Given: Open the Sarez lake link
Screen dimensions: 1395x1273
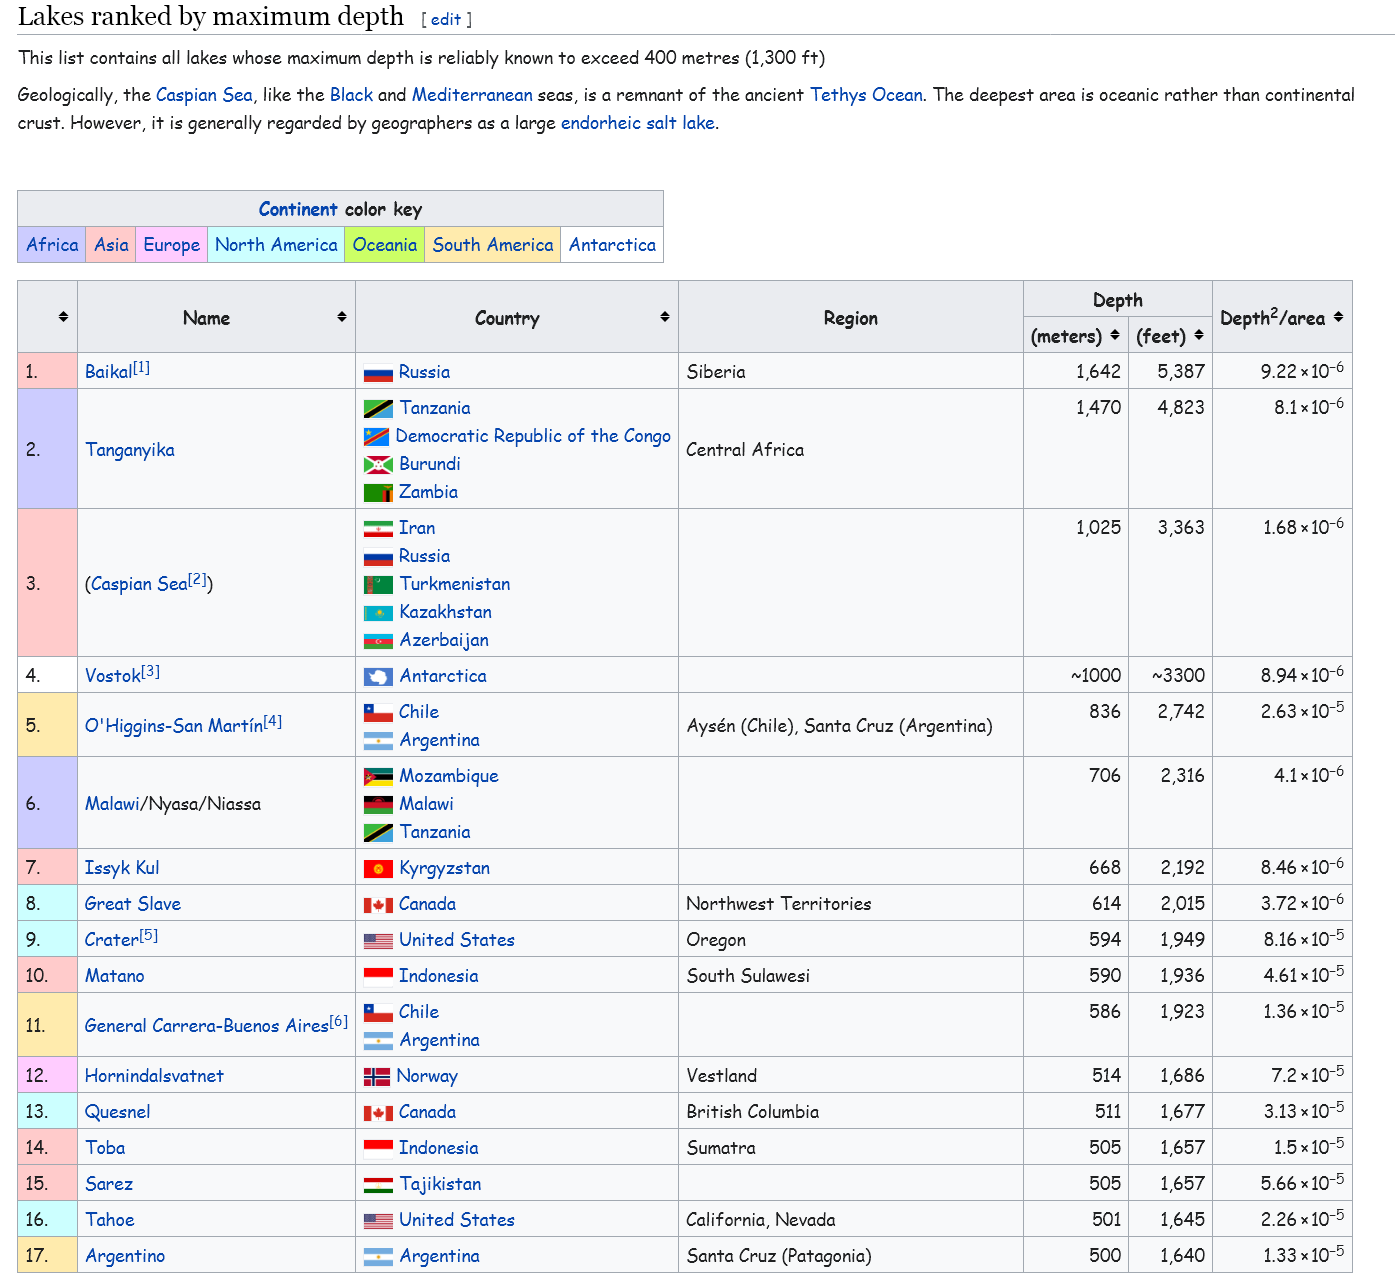Looking at the screenshot, I should (x=109, y=1184).
